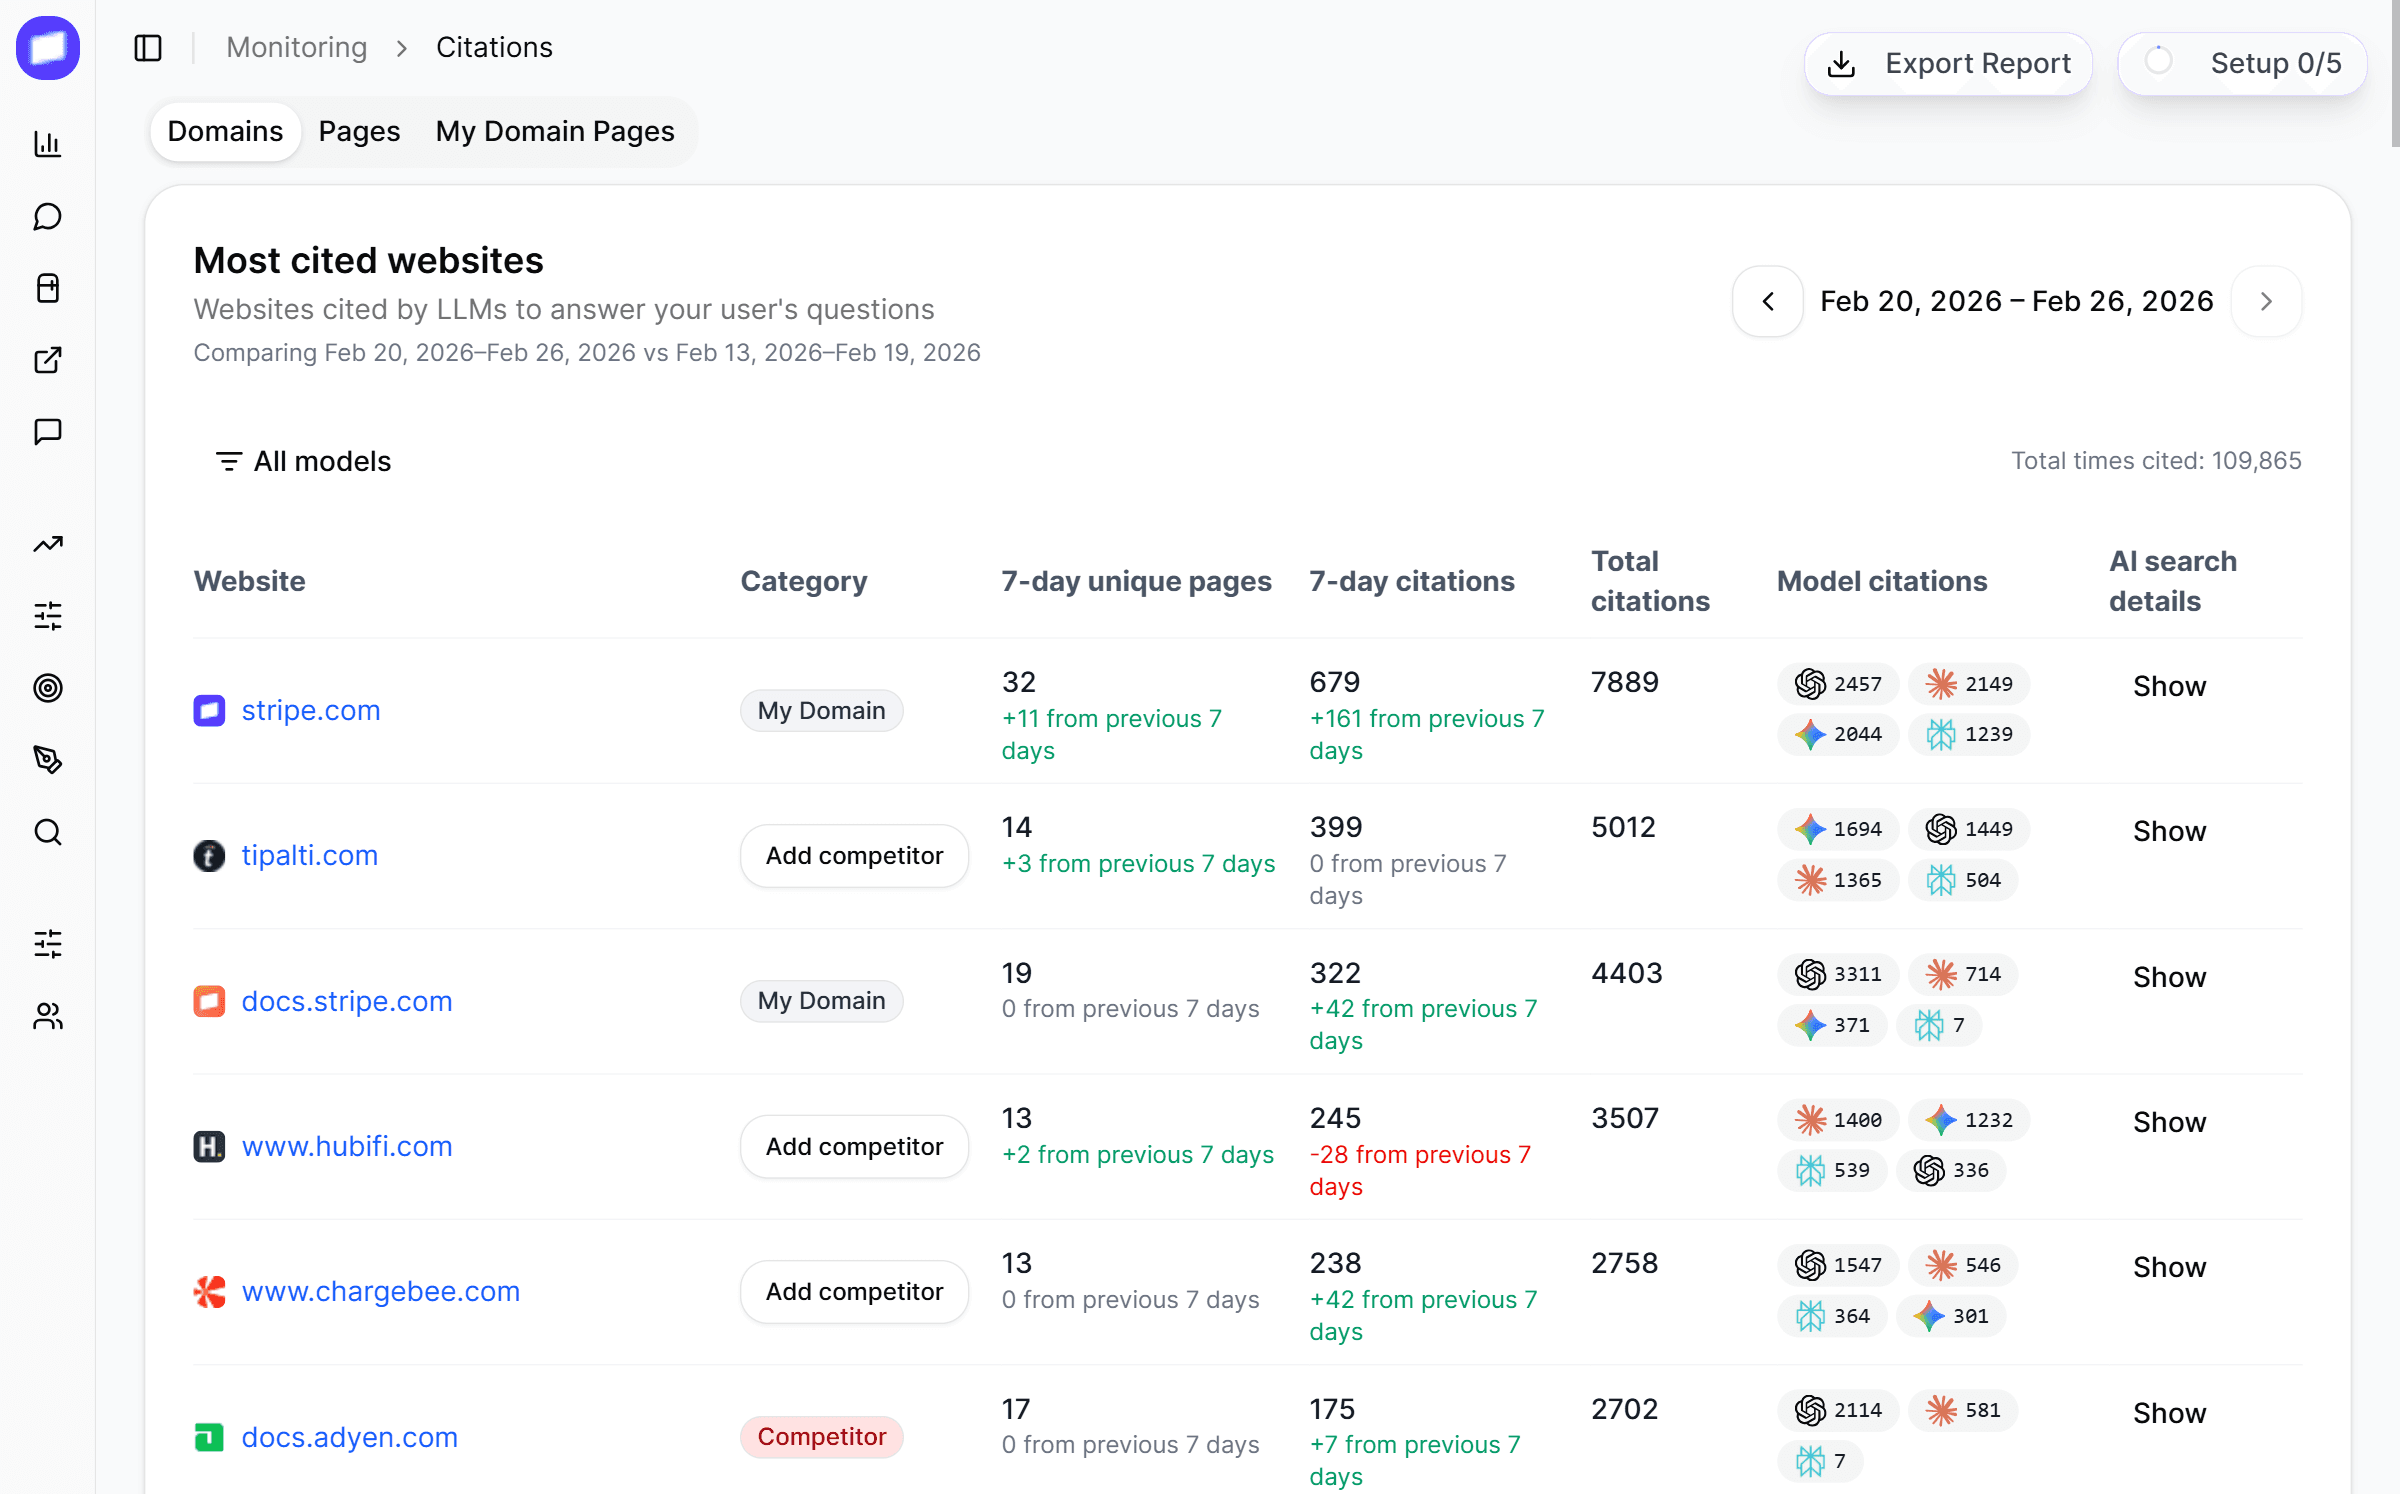Click total citations value 7889
This screenshot has height=1494, width=2400.
[x=1625, y=682]
